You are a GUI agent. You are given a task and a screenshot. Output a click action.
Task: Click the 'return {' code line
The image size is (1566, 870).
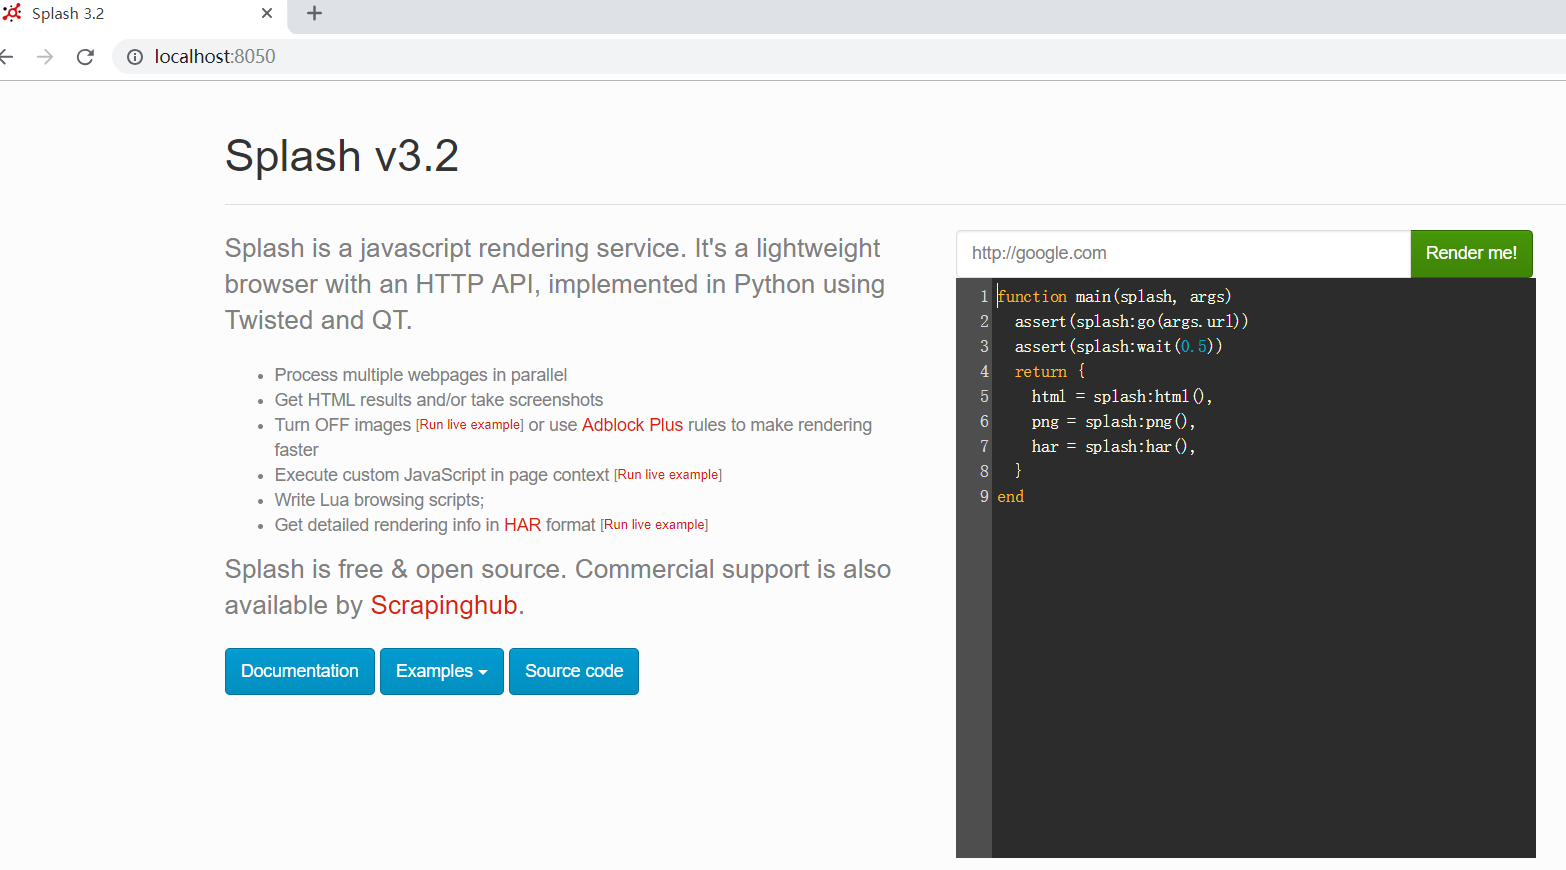pos(1049,372)
